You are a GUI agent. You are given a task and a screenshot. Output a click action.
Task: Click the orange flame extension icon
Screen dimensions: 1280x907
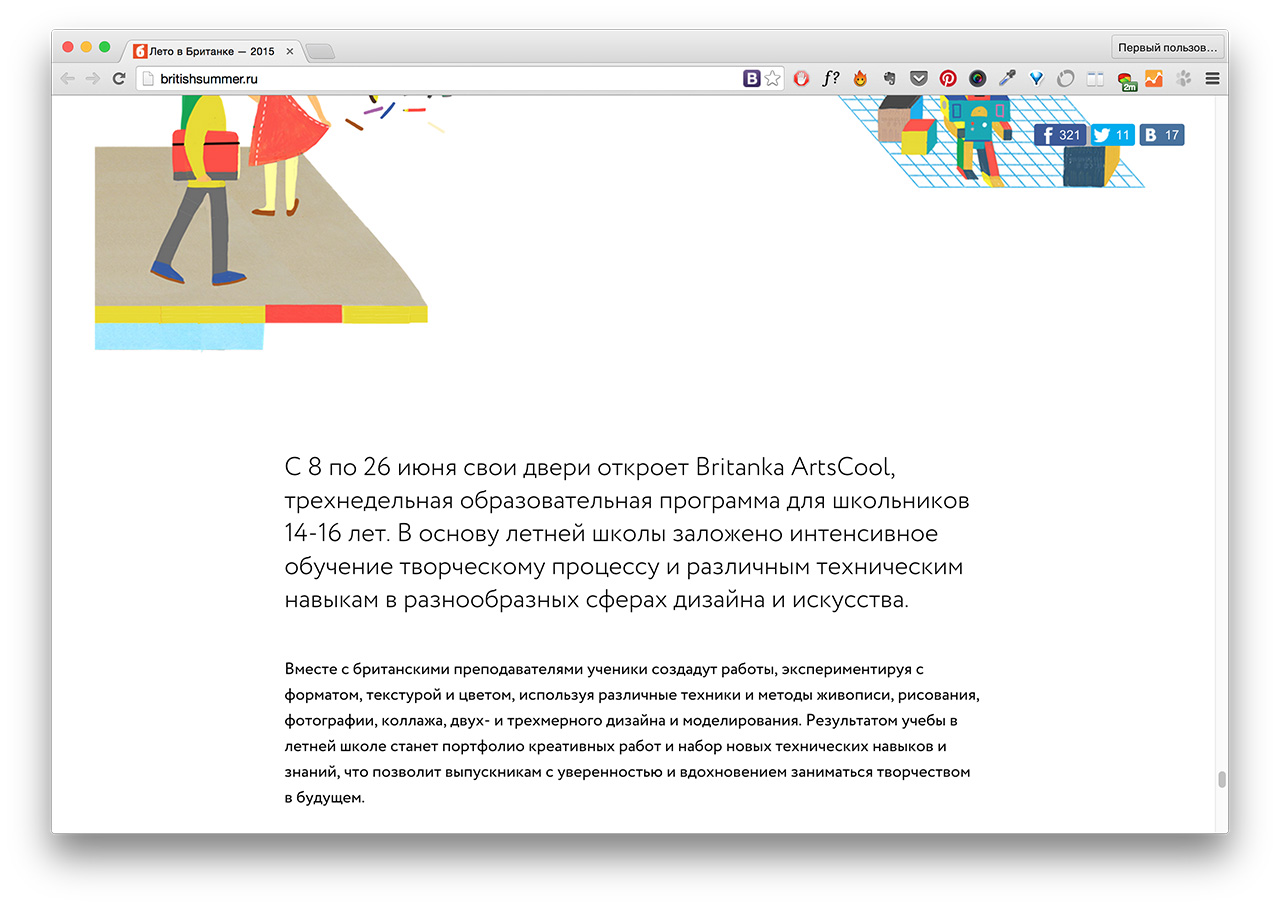click(x=859, y=78)
